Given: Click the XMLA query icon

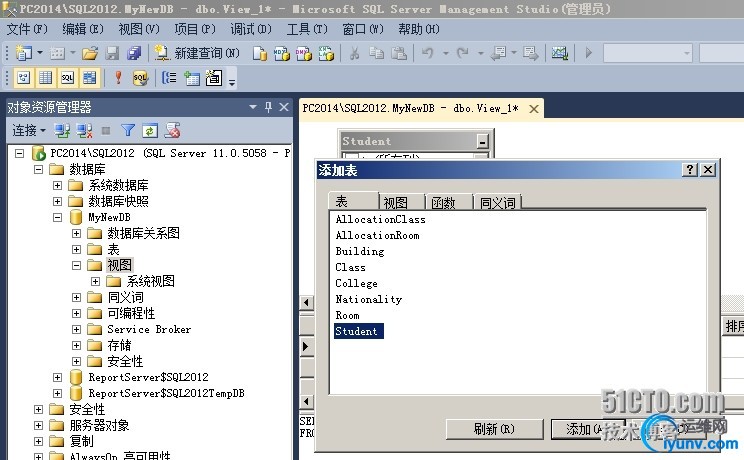Looking at the screenshot, I should pyautogui.click(x=326, y=53).
